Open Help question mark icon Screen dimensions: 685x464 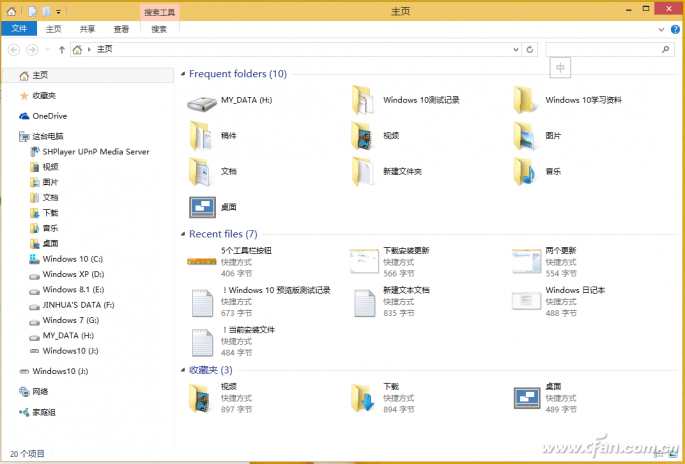(675, 29)
